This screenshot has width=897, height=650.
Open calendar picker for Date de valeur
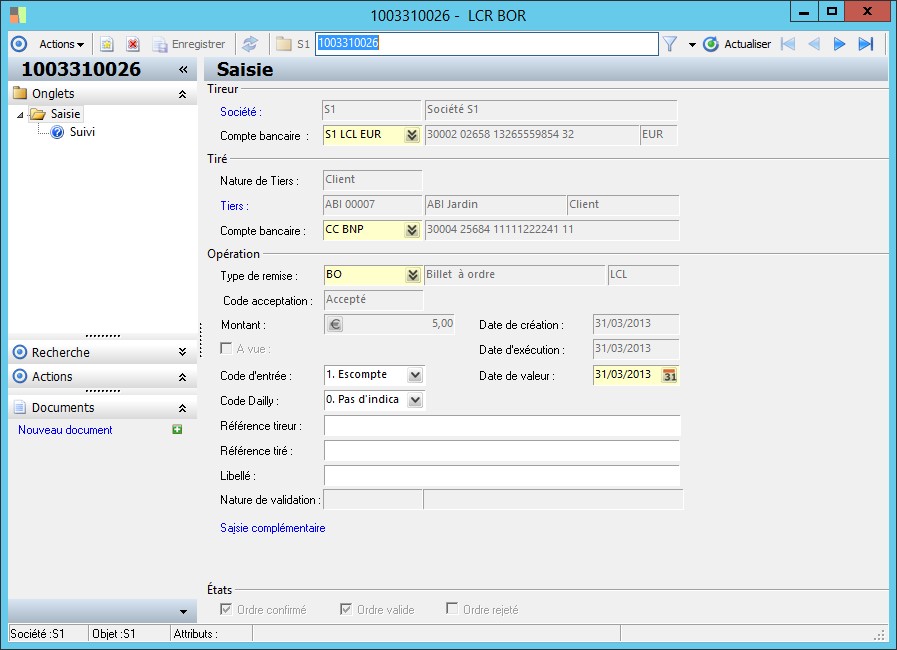click(x=670, y=375)
